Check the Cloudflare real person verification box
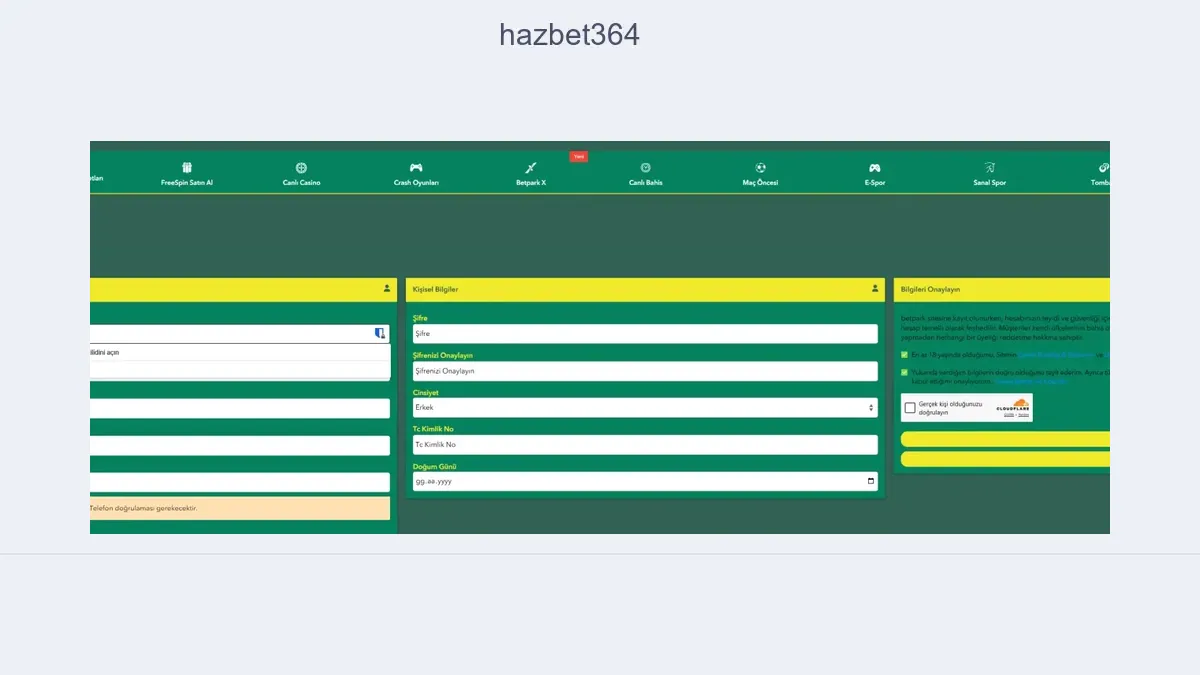The width and height of the screenshot is (1200, 675). coord(910,408)
